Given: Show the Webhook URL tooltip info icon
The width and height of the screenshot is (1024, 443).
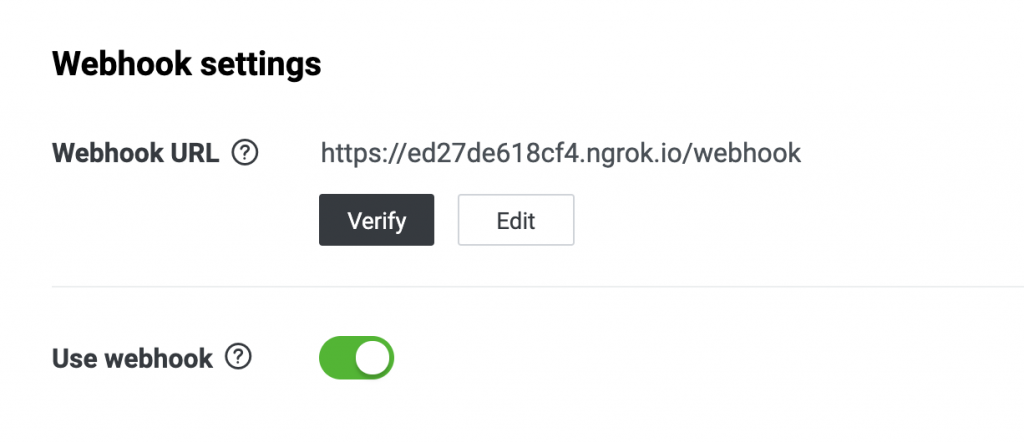Looking at the screenshot, I should coord(245,154).
